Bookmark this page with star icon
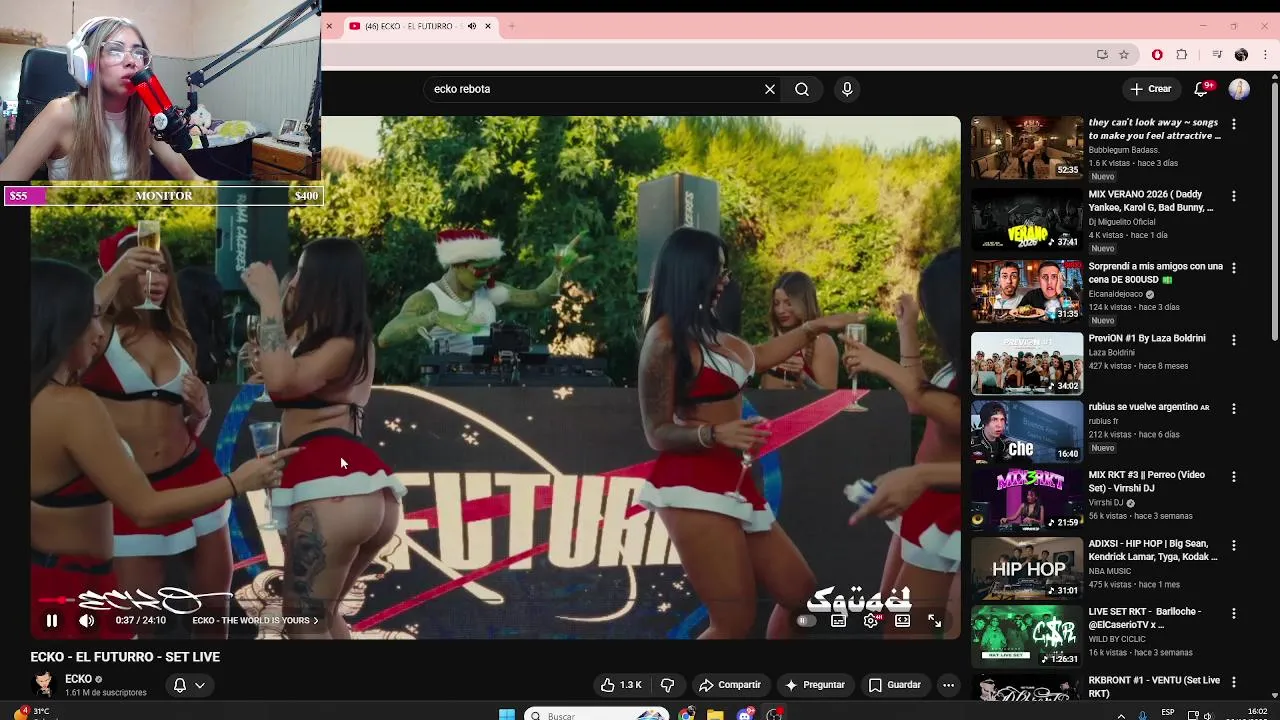Image resolution: width=1280 pixels, height=720 pixels. (1124, 55)
